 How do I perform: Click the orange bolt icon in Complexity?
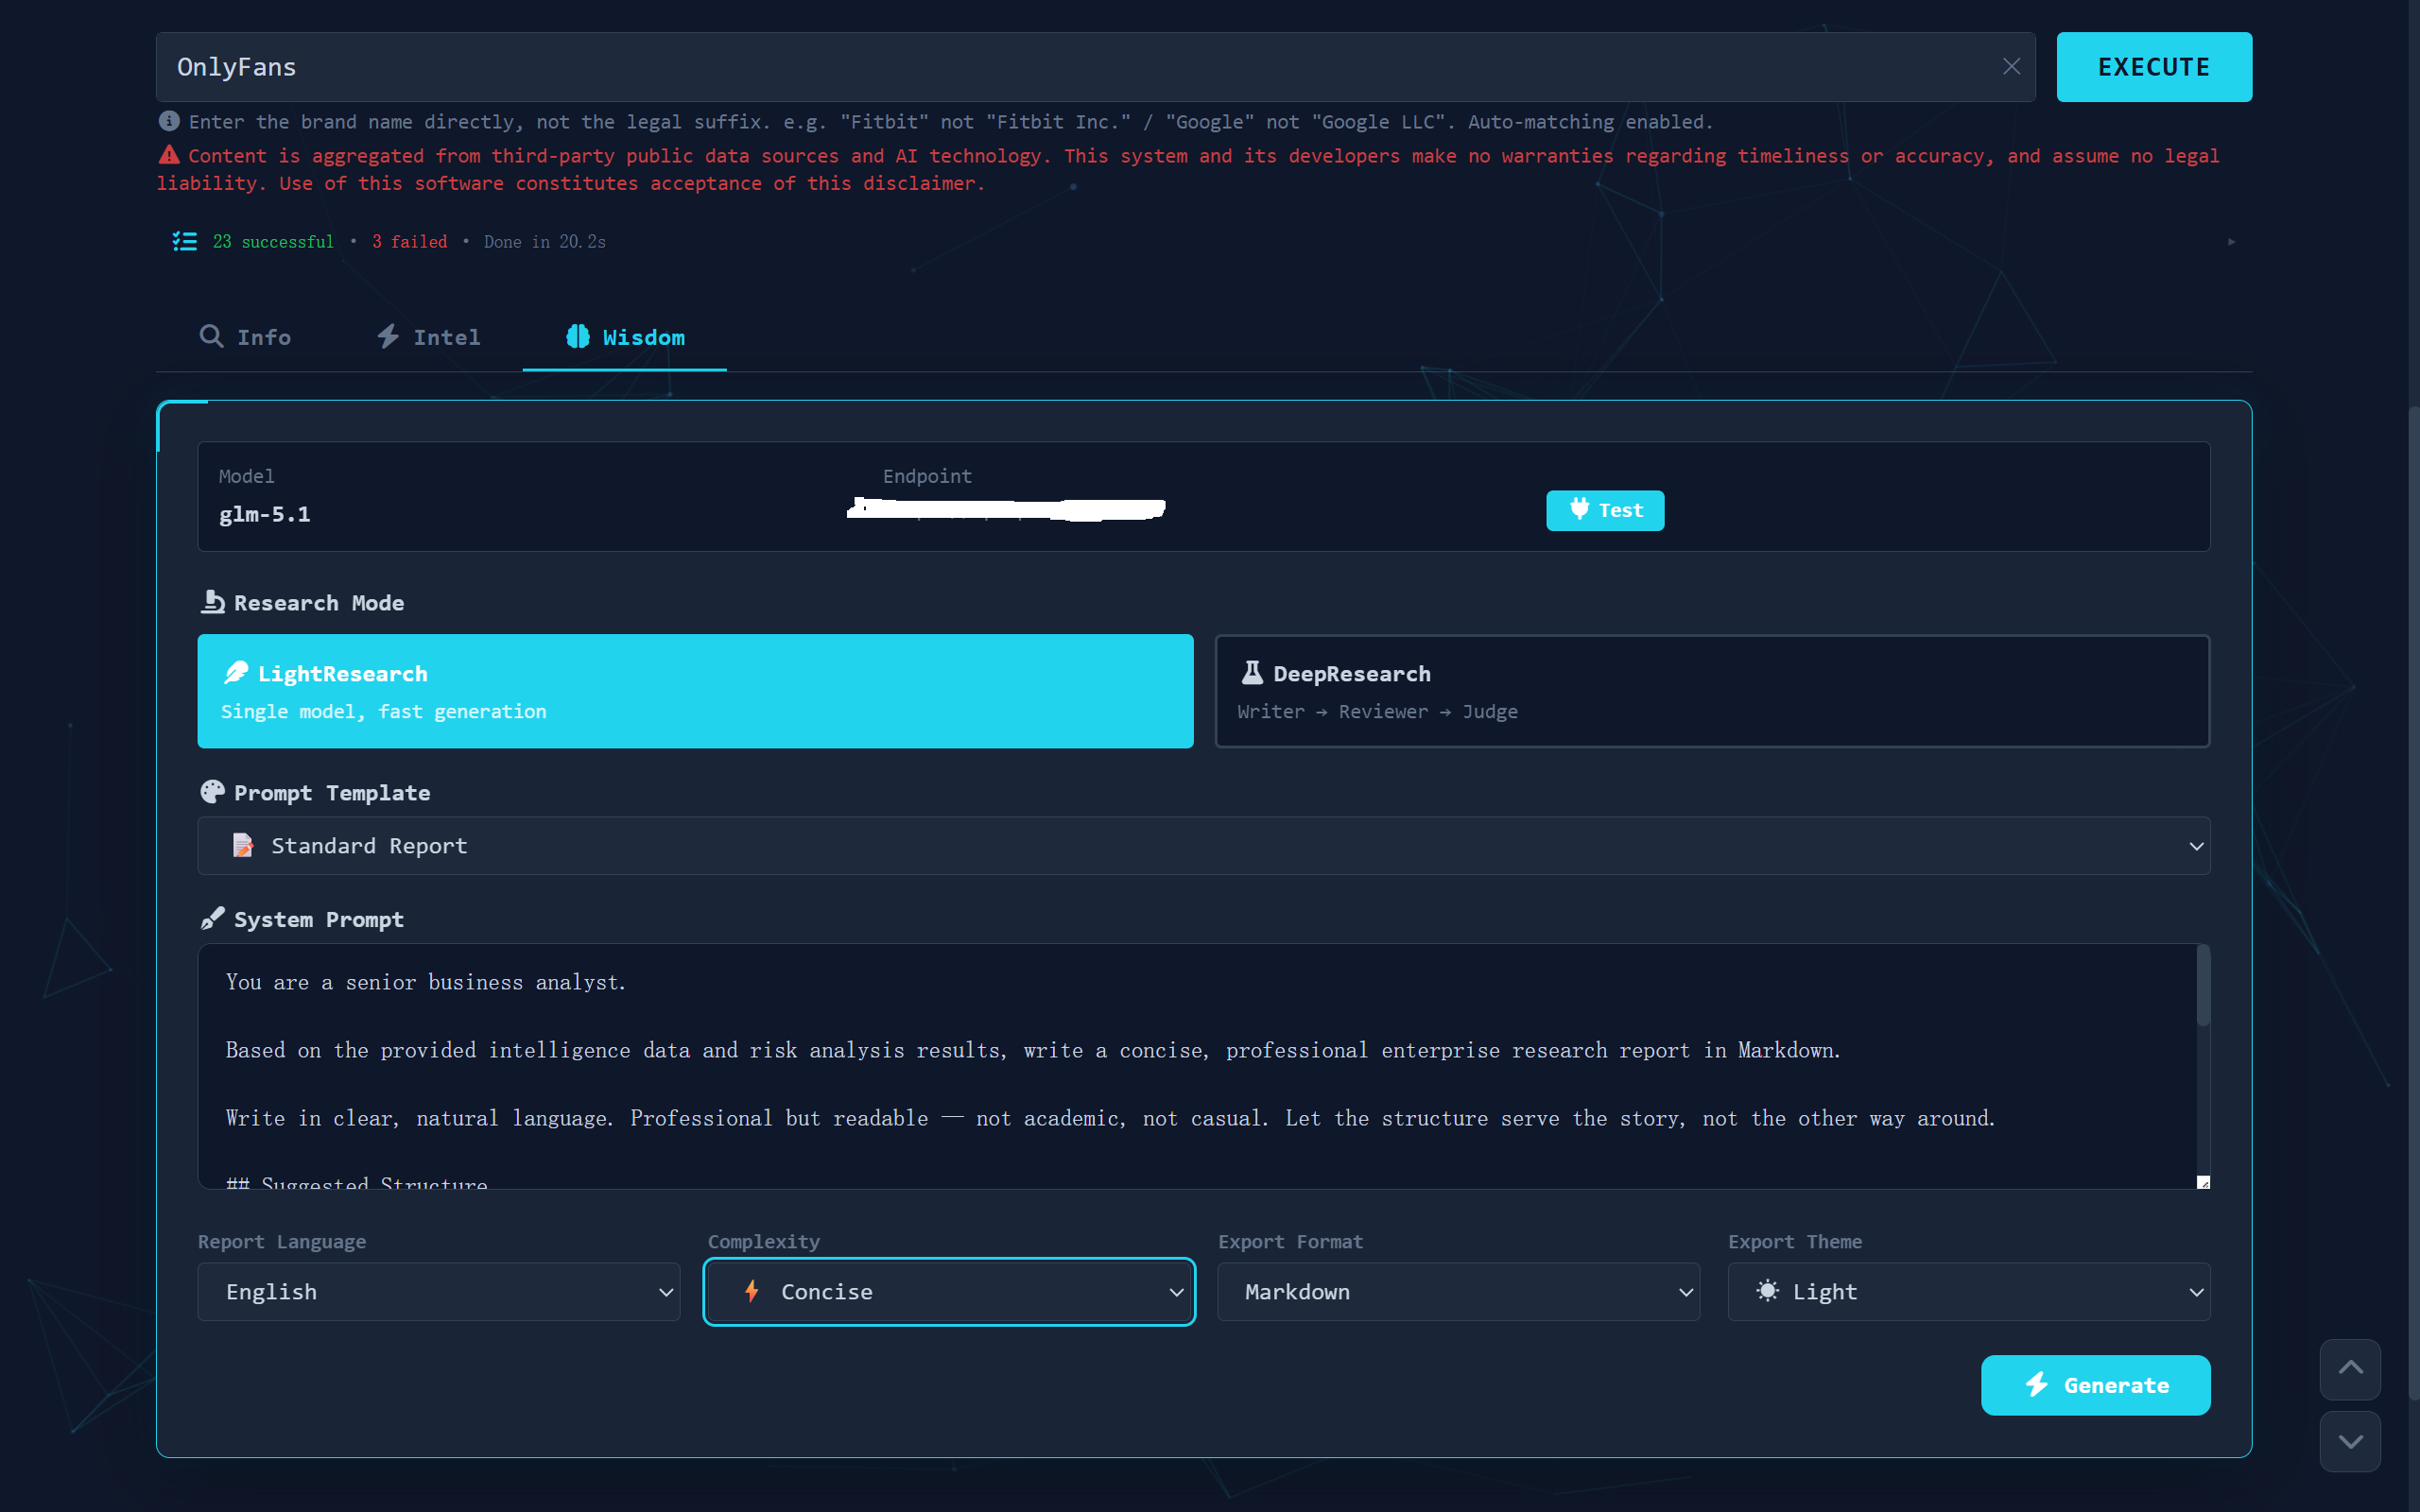(x=752, y=1291)
